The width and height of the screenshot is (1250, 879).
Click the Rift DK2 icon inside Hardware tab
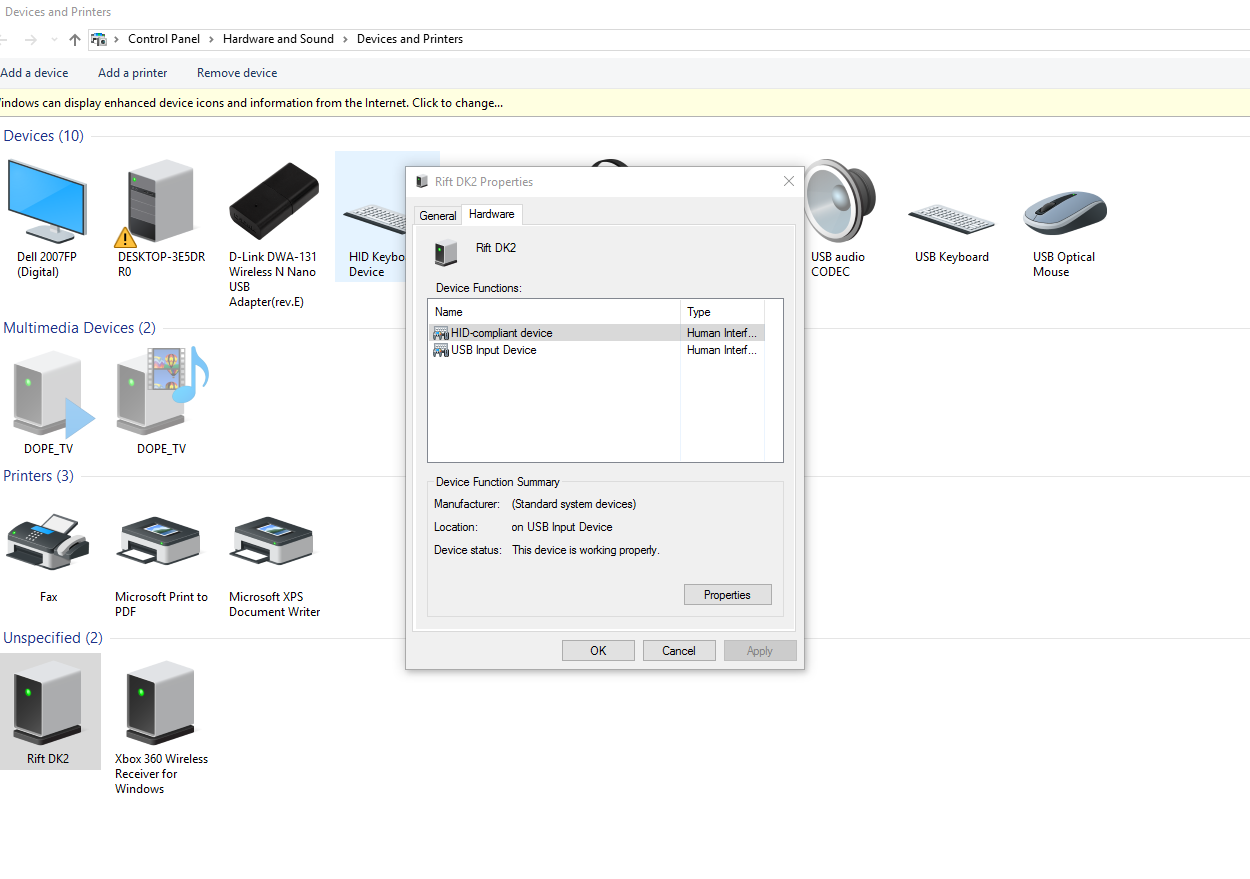(446, 252)
